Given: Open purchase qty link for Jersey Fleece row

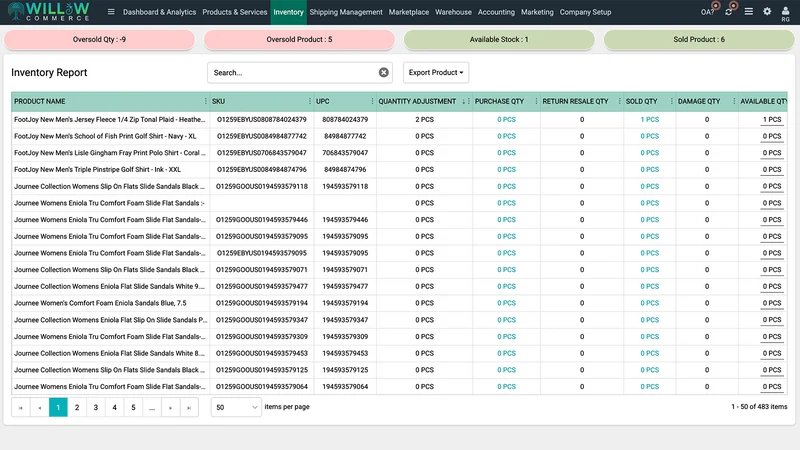Looking at the screenshot, I should (x=507, y=119).
